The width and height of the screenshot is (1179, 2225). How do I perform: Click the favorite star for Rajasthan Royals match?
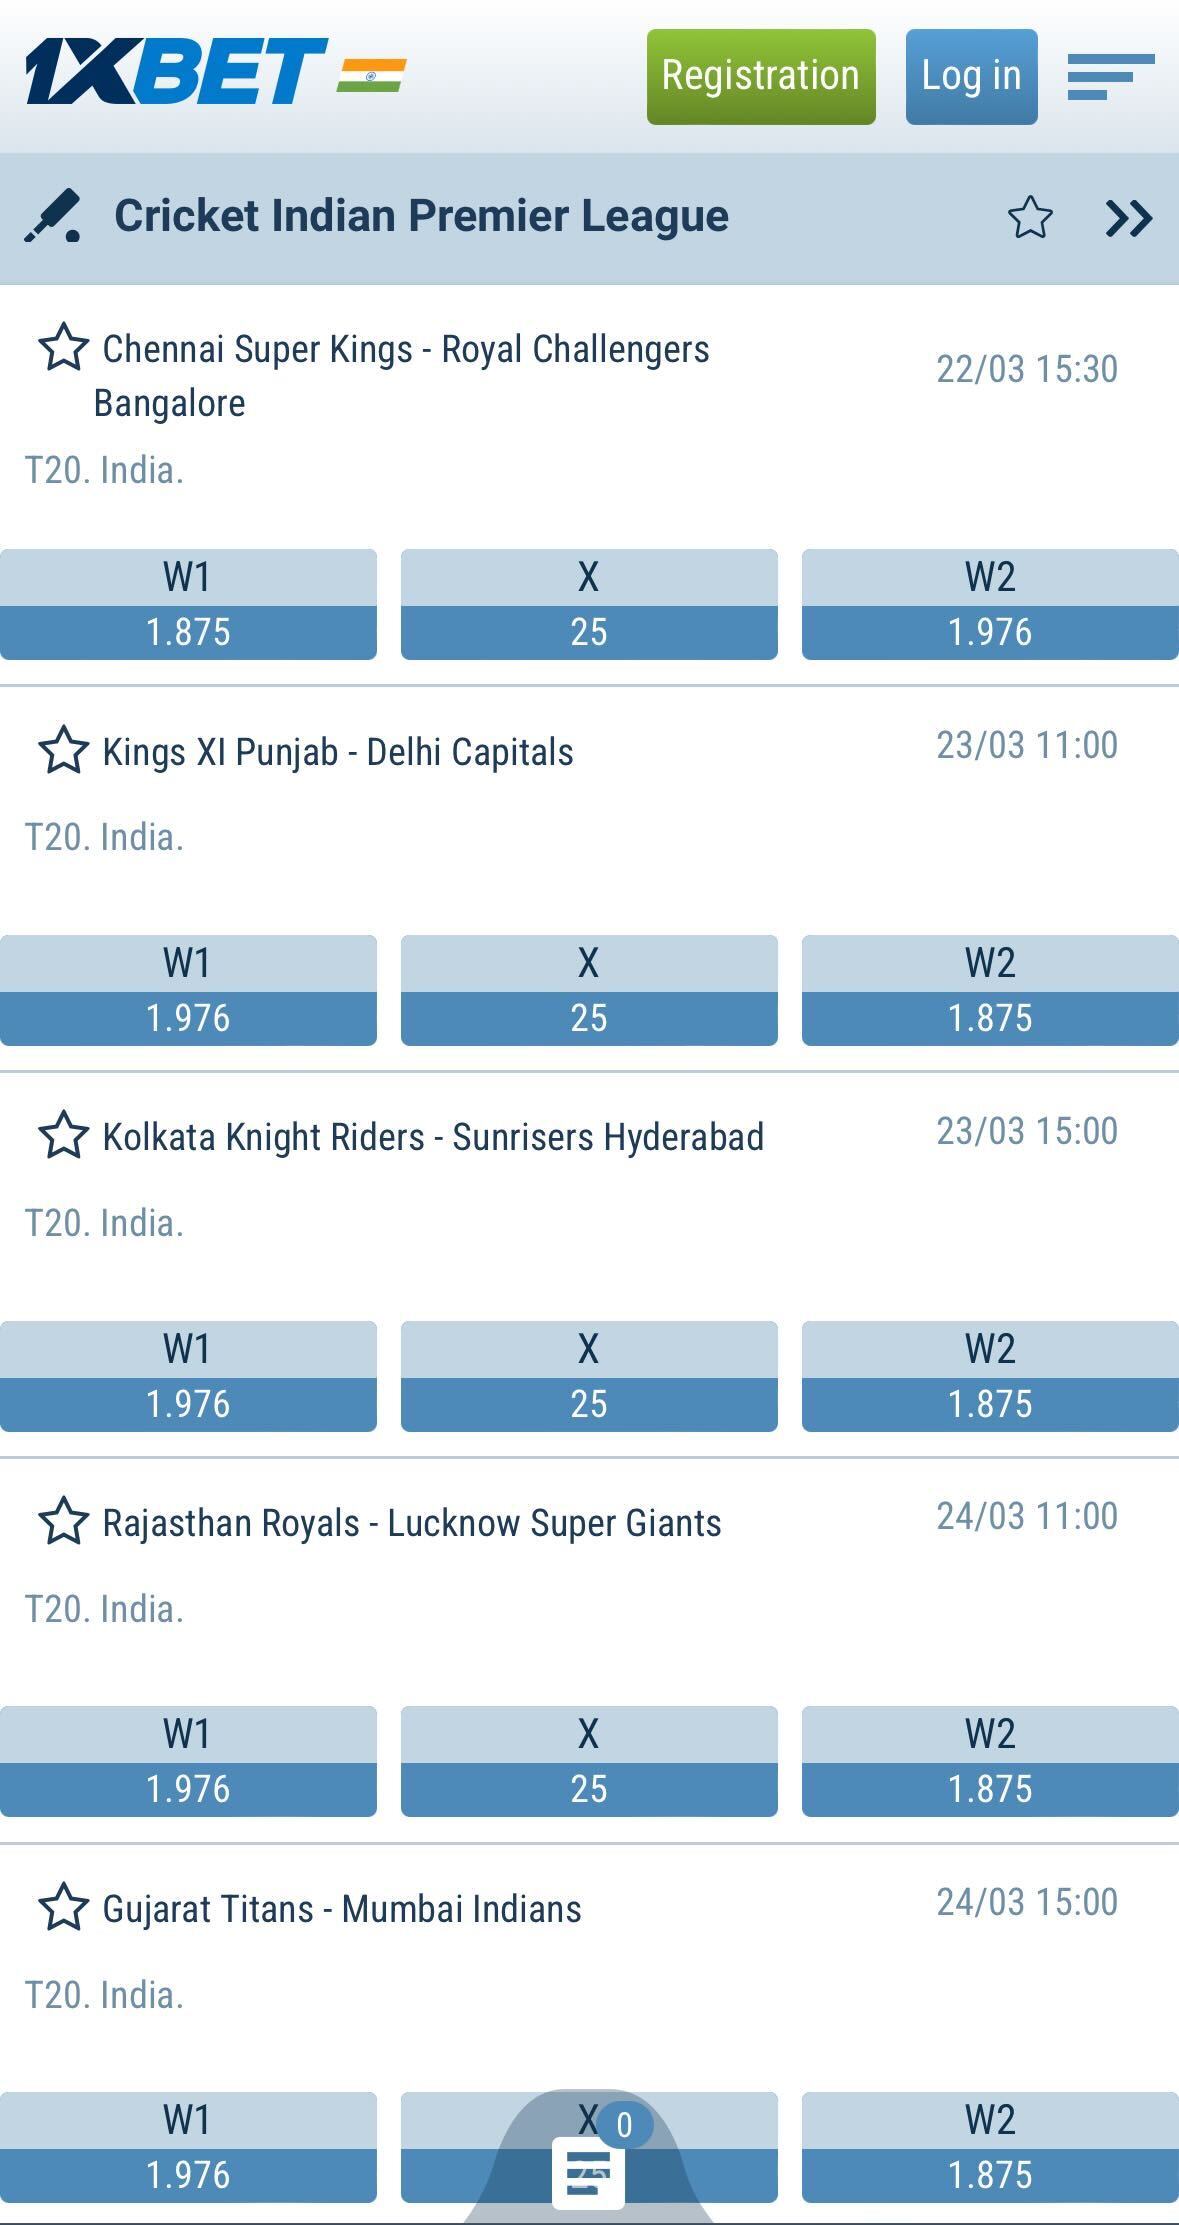click(x=63, y=1524)
